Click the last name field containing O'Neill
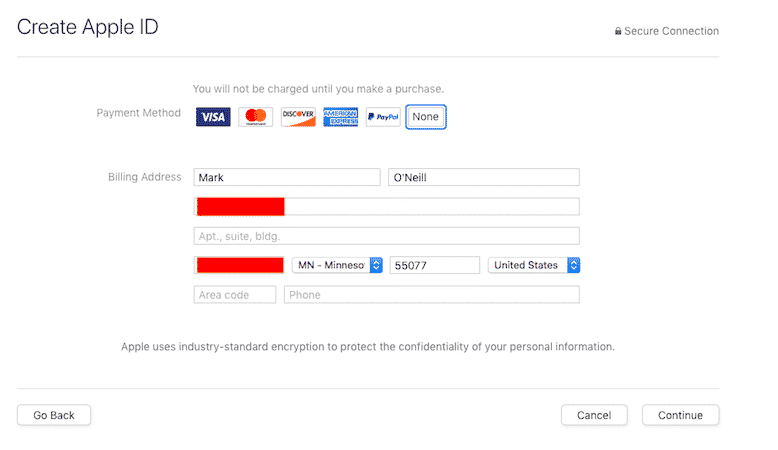 483,177
